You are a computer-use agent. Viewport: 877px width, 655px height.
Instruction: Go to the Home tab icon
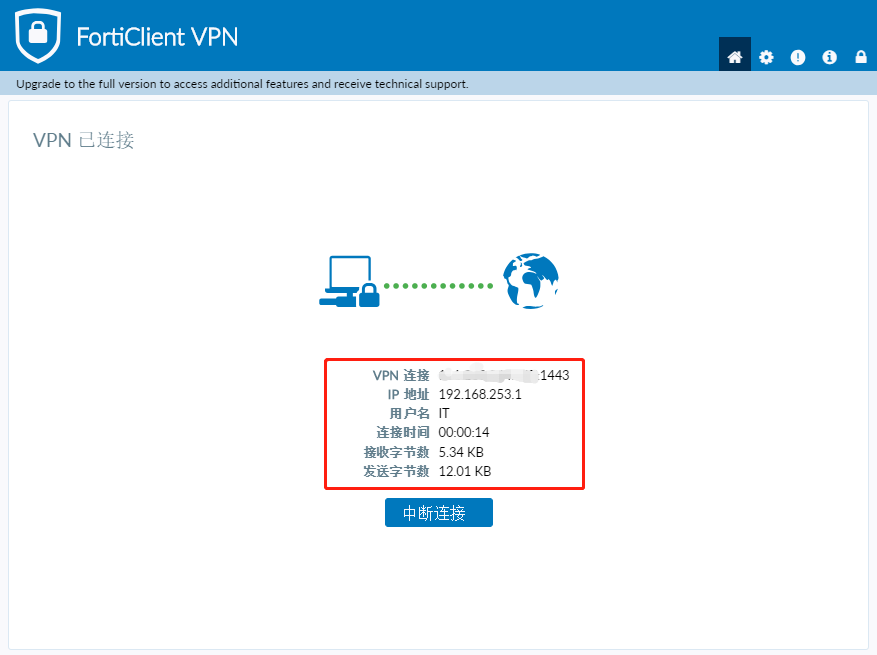(734, 56)
